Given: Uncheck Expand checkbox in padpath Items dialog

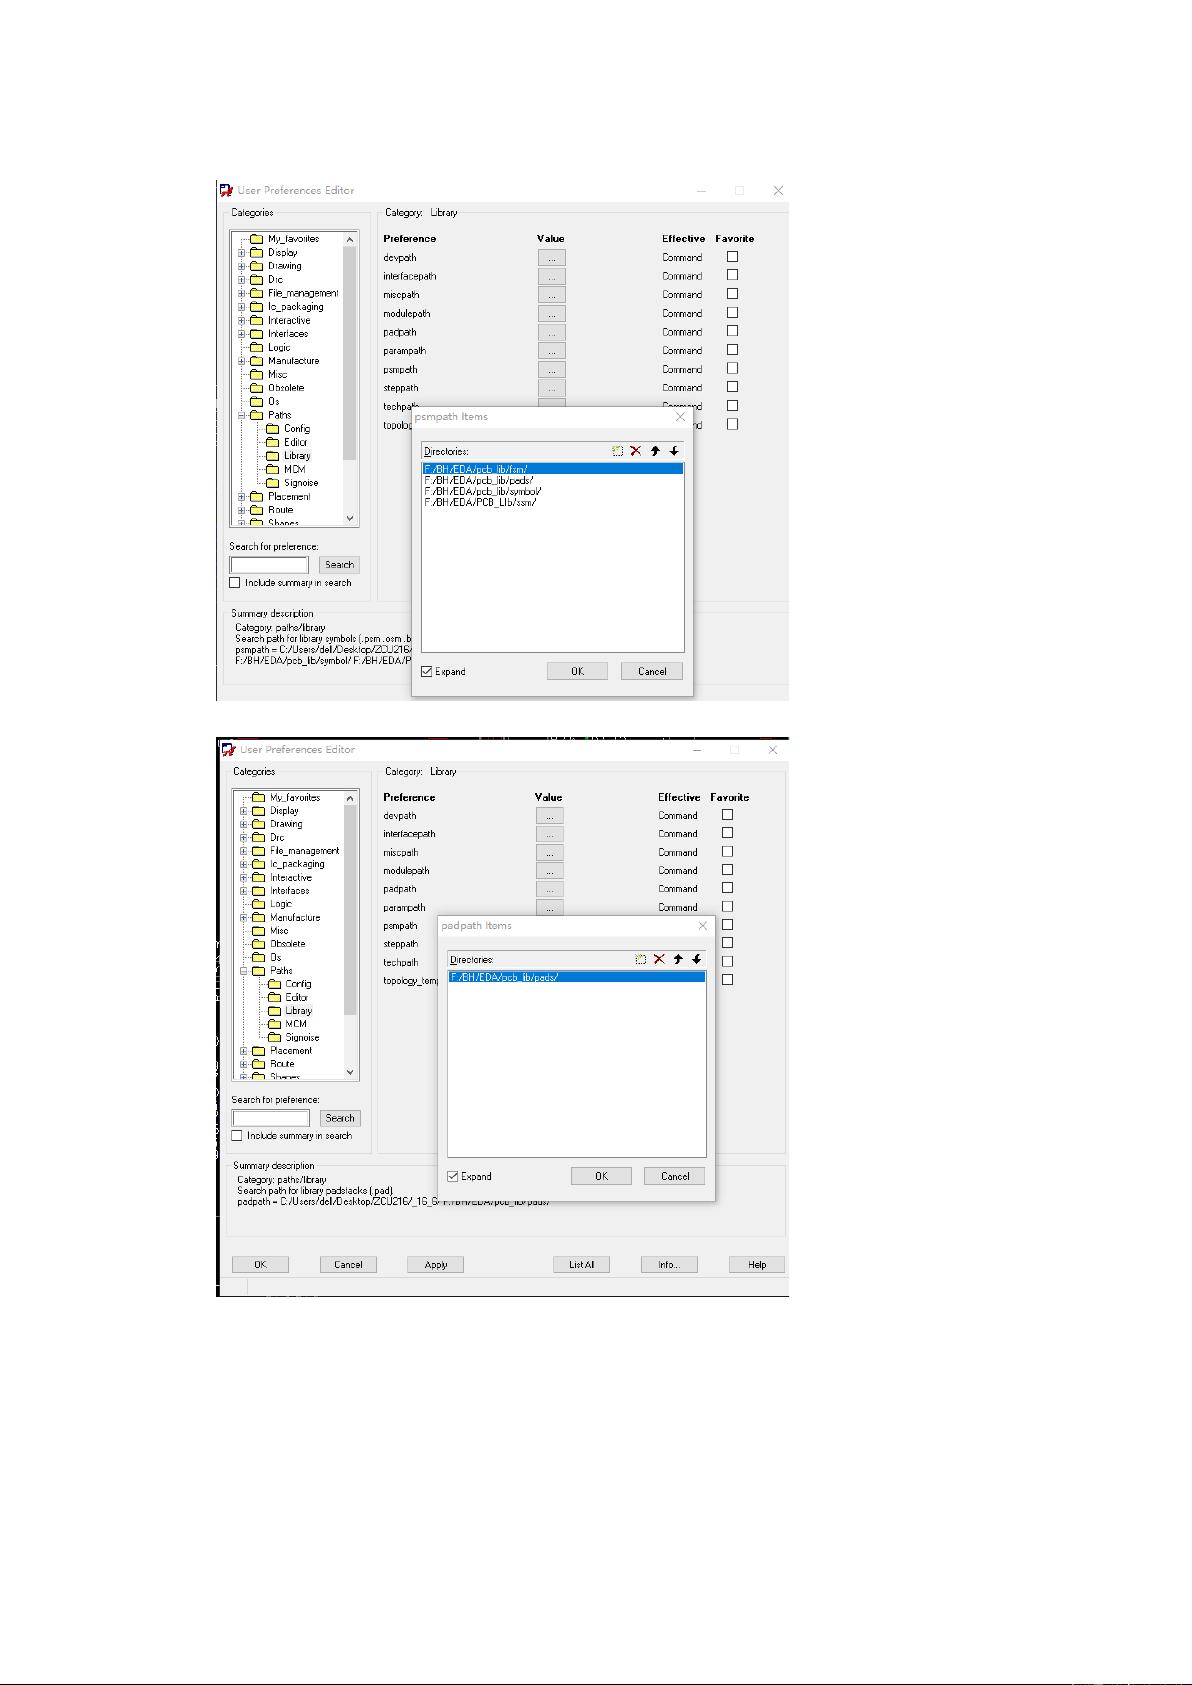Looking at the screenshot, I should coord(453,1177).
